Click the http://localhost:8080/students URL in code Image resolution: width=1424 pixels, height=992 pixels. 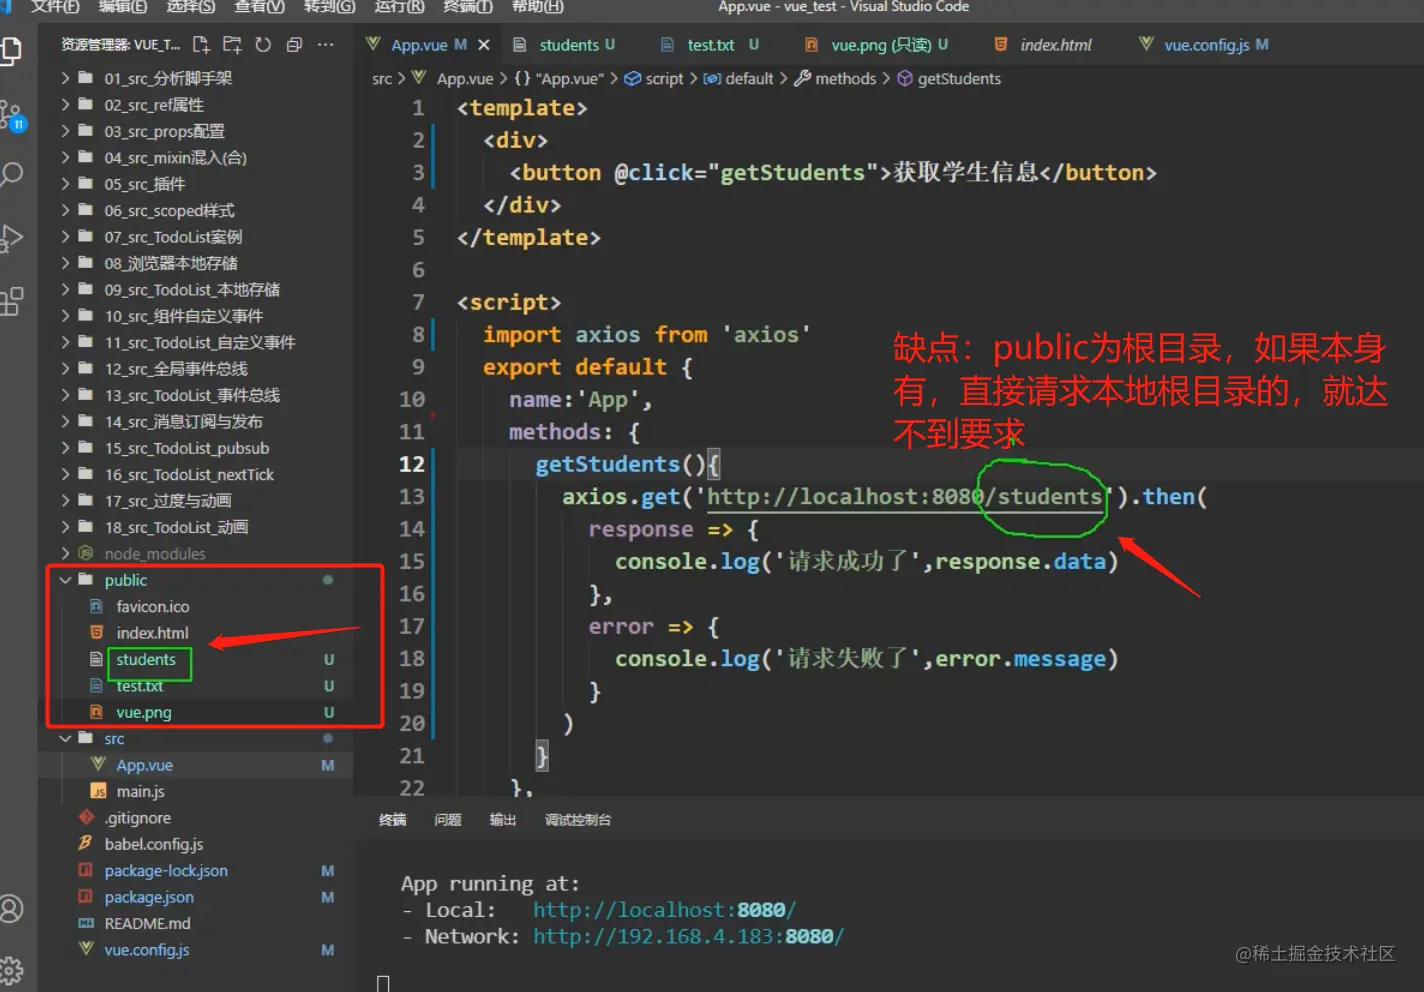click(x=904, y=497)
